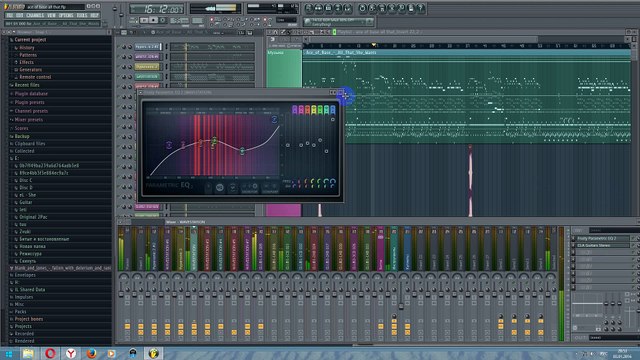Click the Compare button in Parametric EQ 2
Viewport: 640px width, 360px height.
click(x=270, y=188)
